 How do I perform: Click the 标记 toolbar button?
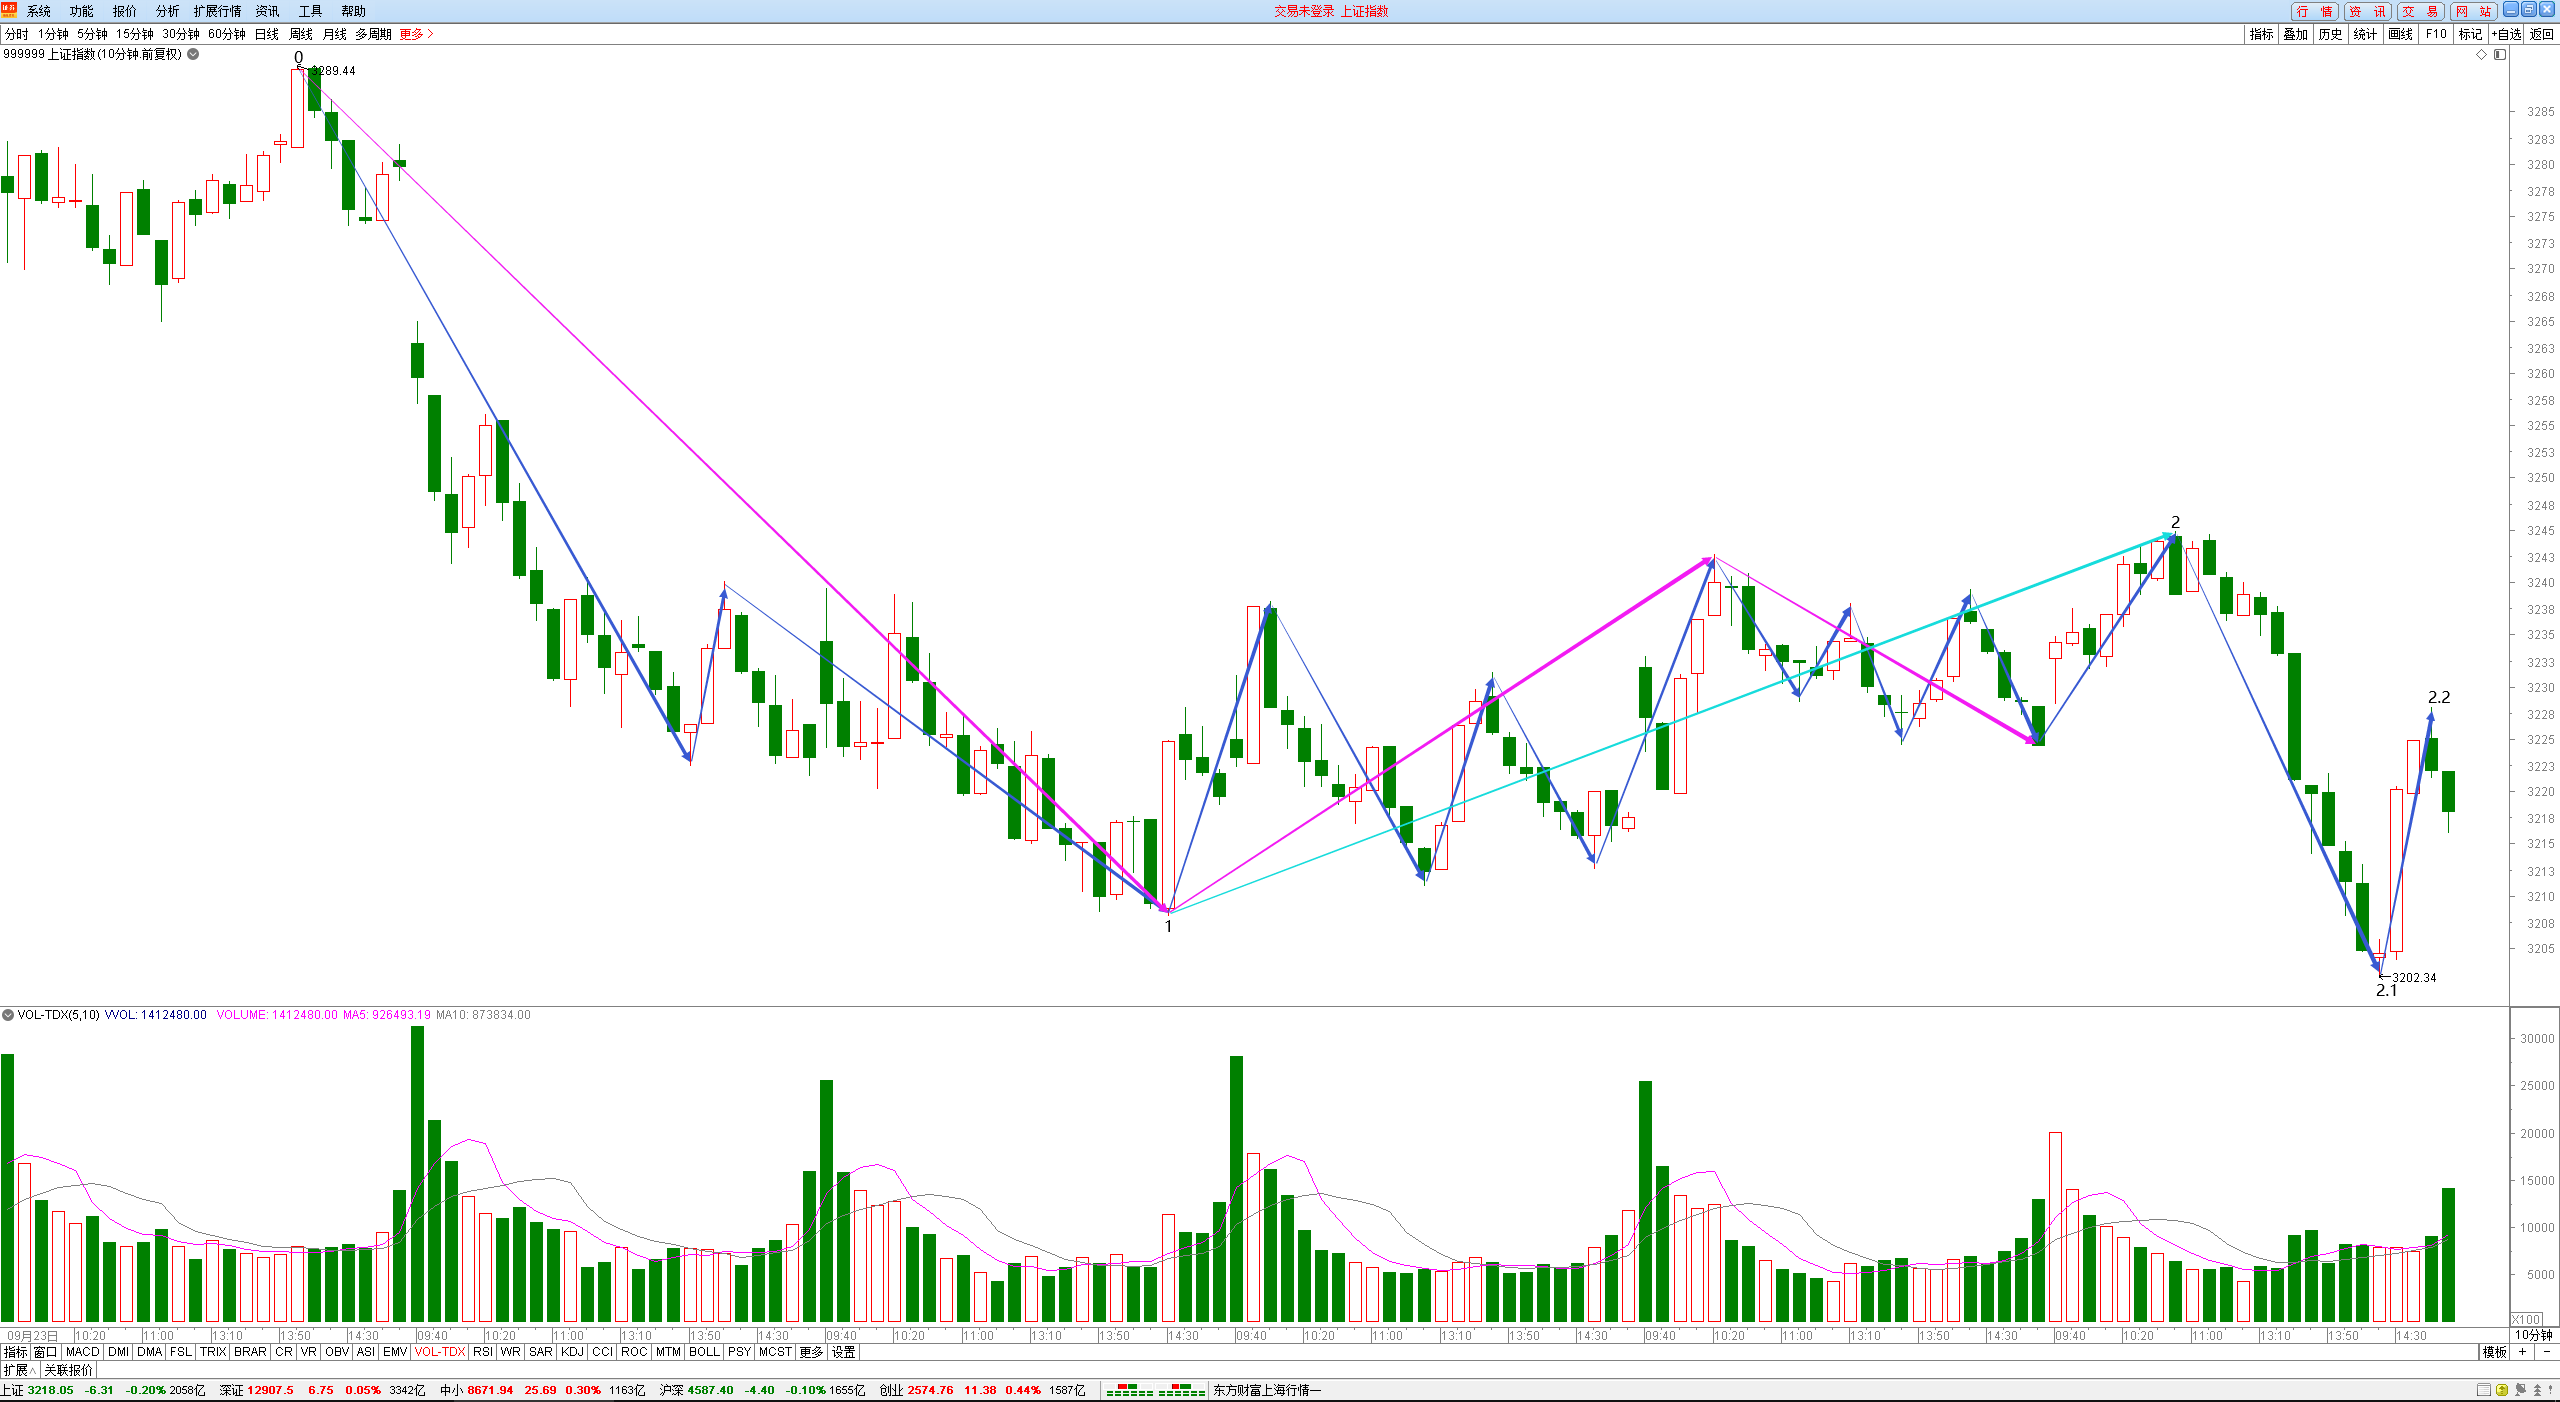point(2471,34)
